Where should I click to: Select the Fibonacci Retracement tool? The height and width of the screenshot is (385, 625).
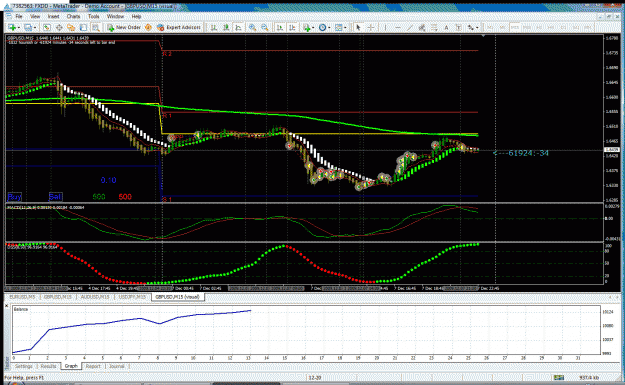click(x=434, y=28)
